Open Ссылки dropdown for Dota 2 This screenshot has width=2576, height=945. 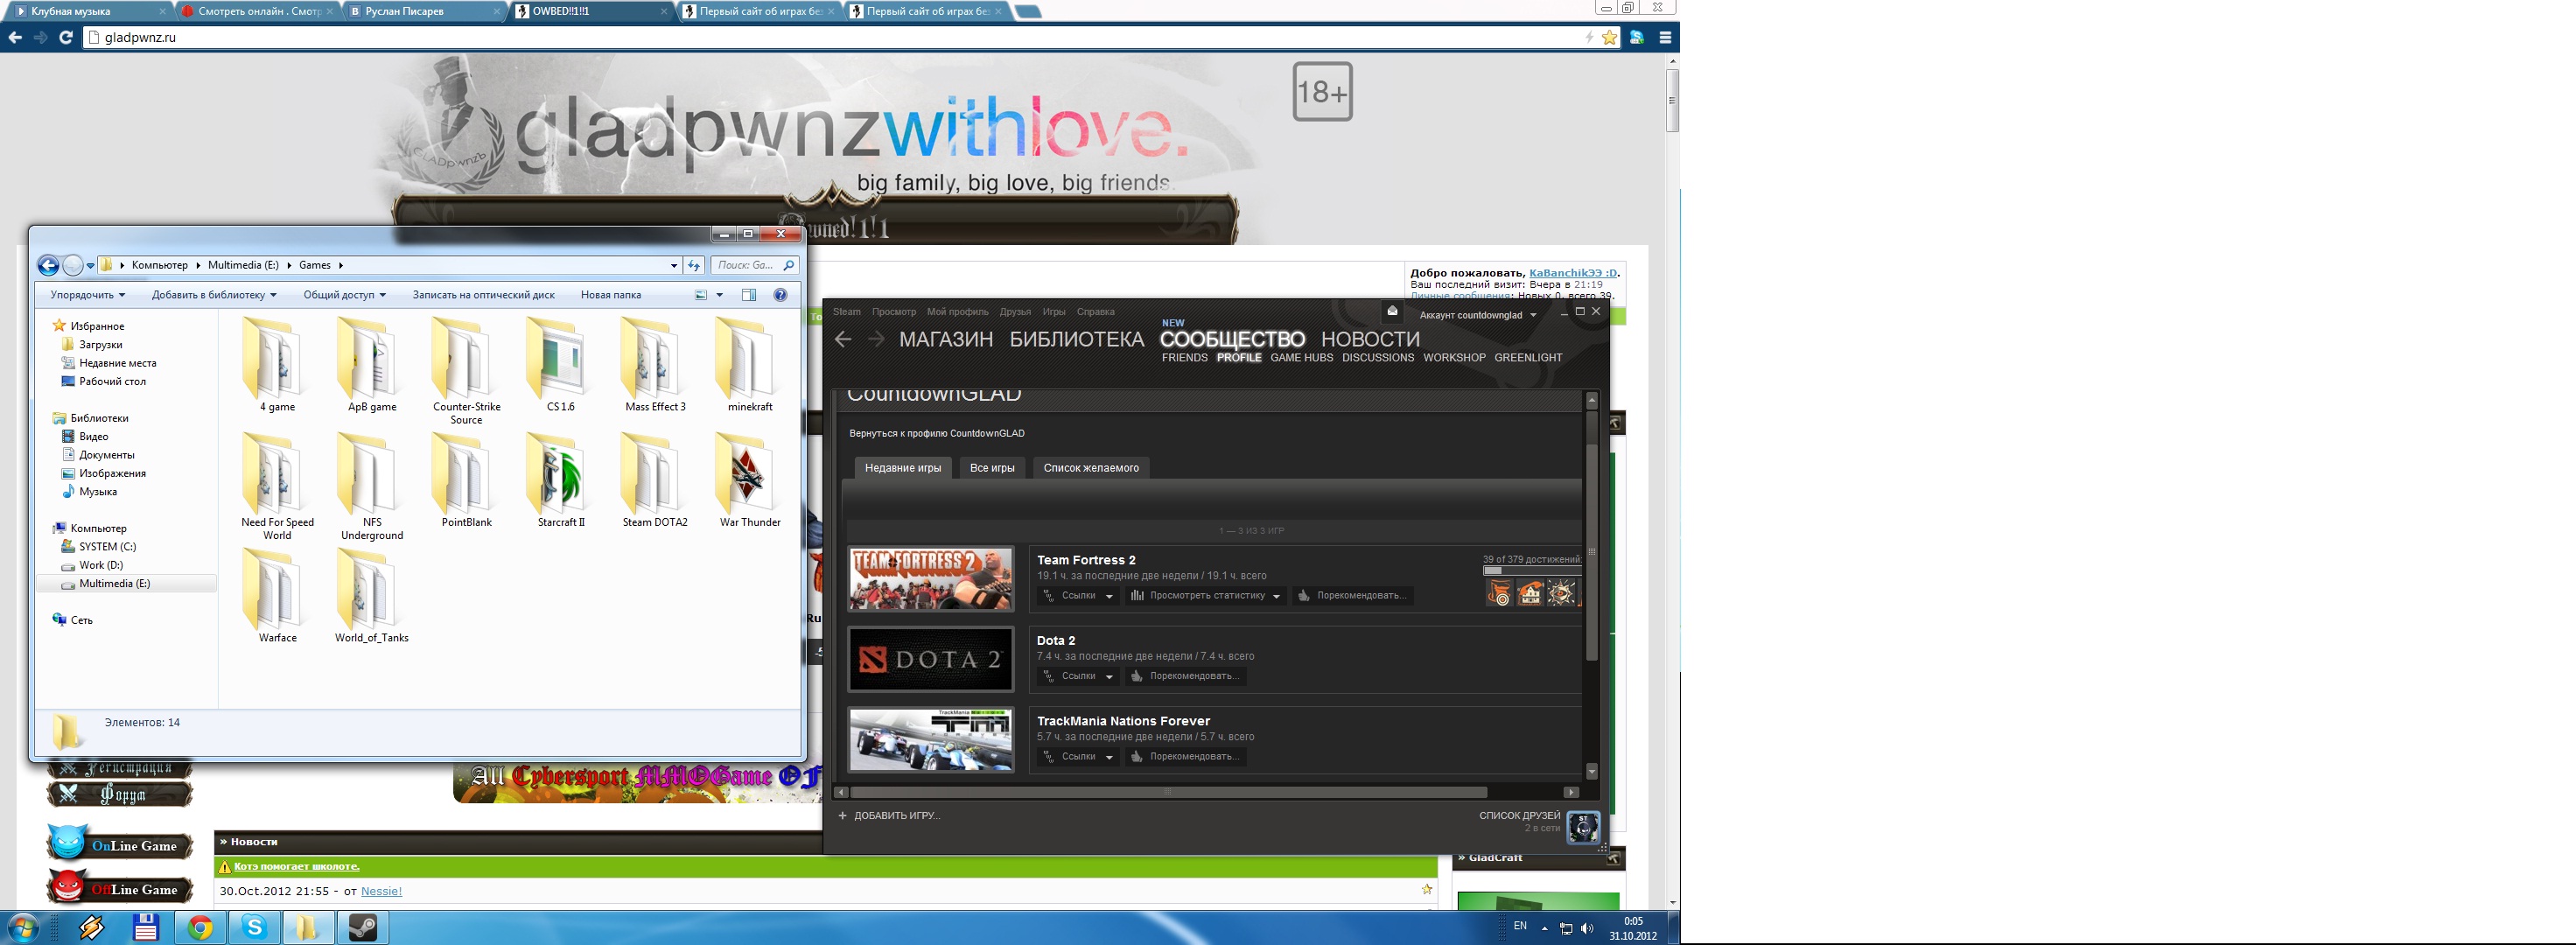[x=1078, y=676]
